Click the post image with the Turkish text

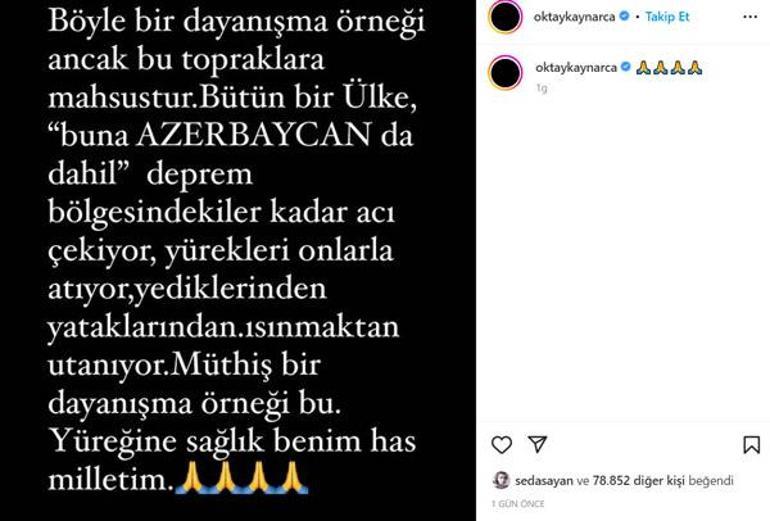(238, 260)
